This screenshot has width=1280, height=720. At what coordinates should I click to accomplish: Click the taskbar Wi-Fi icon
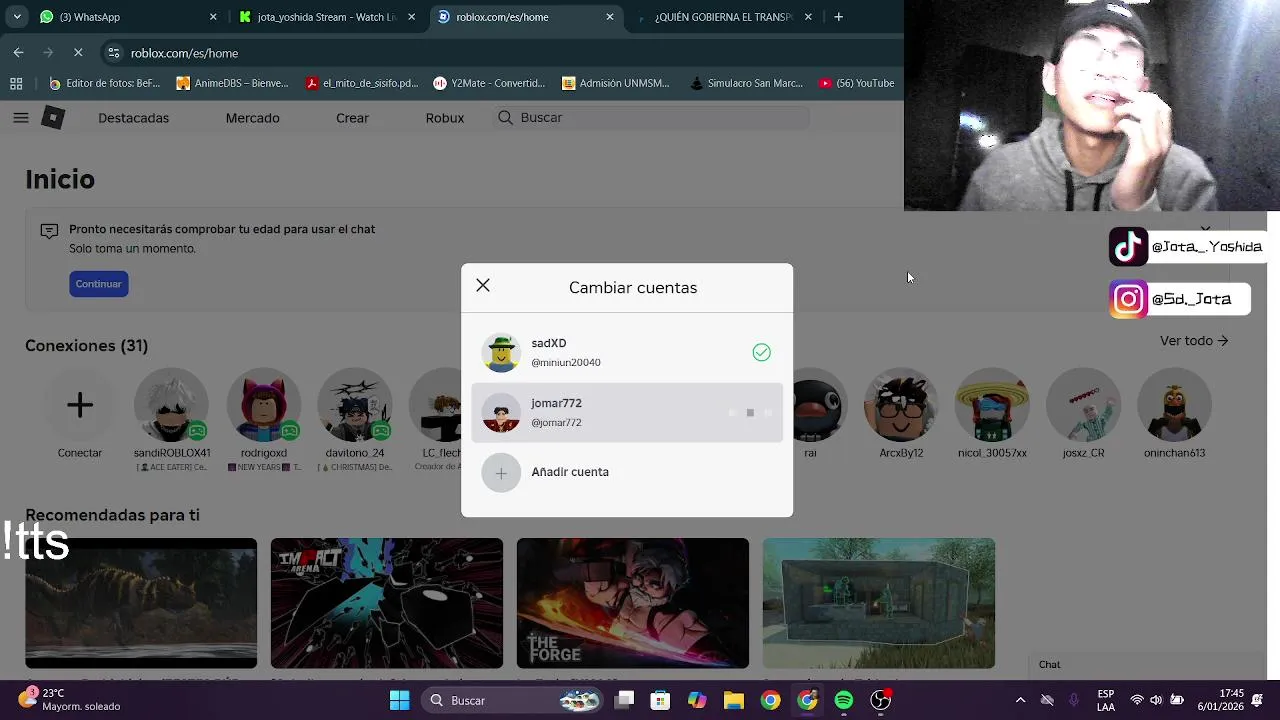click(1136, 700)
